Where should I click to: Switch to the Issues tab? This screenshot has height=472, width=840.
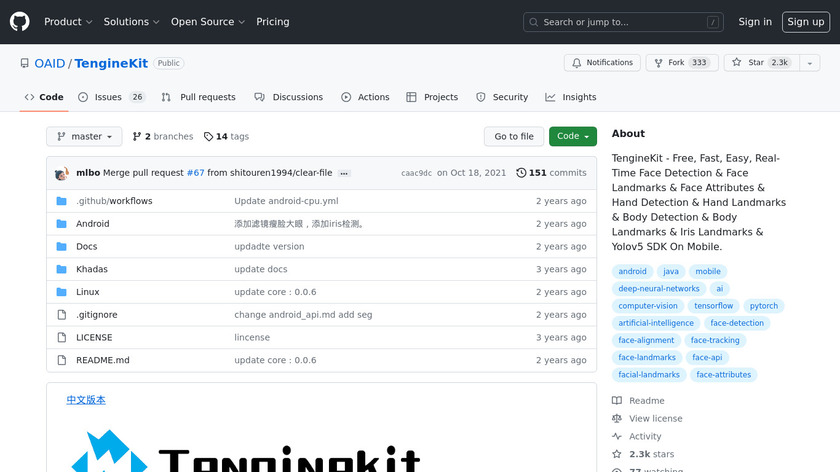[111, 97]
